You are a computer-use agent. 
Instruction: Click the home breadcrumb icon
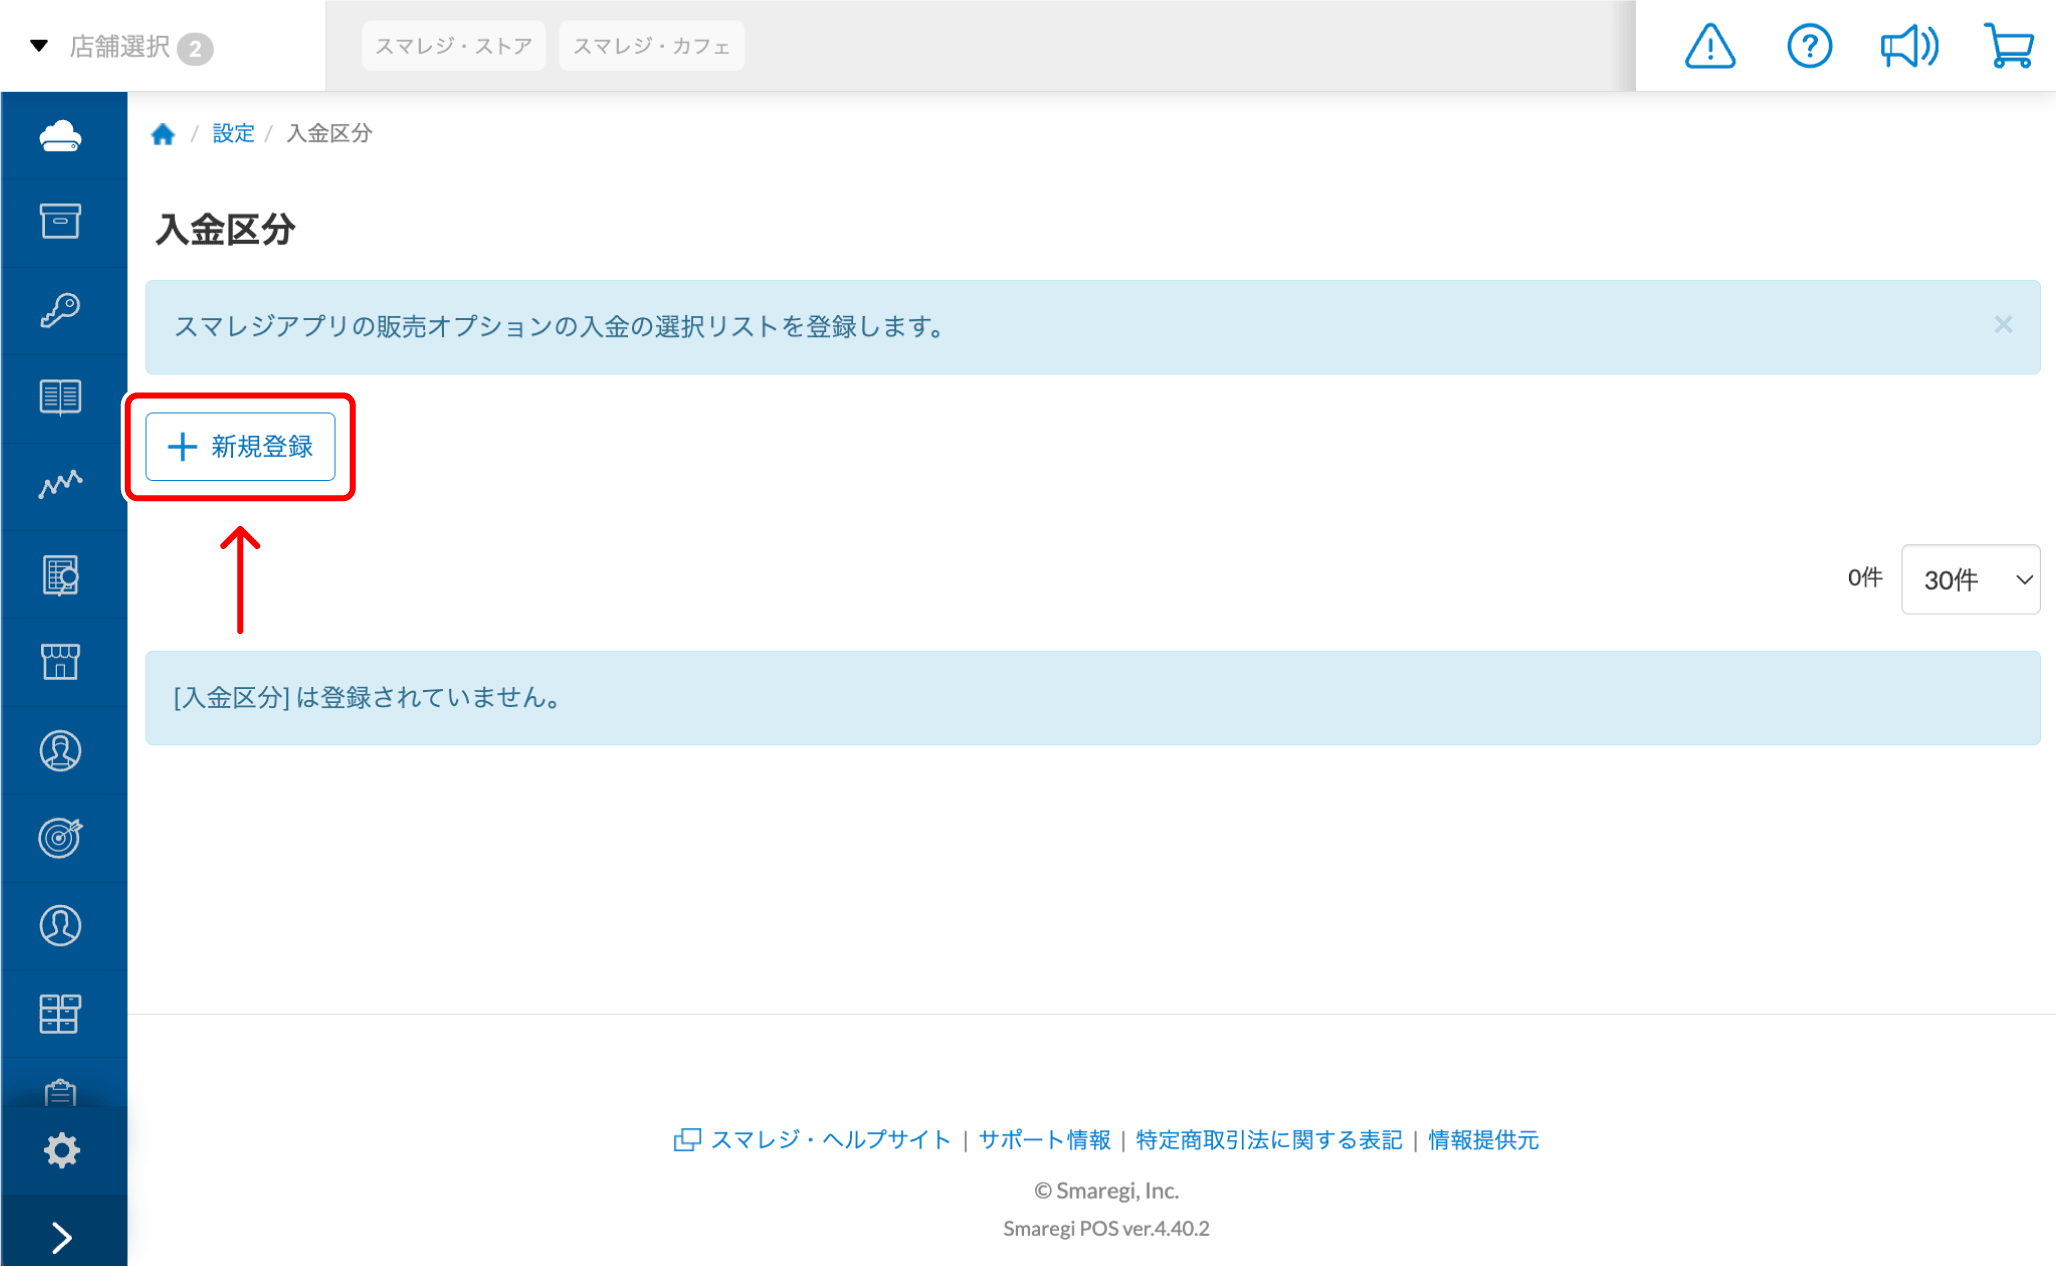[x=163, y=134]
